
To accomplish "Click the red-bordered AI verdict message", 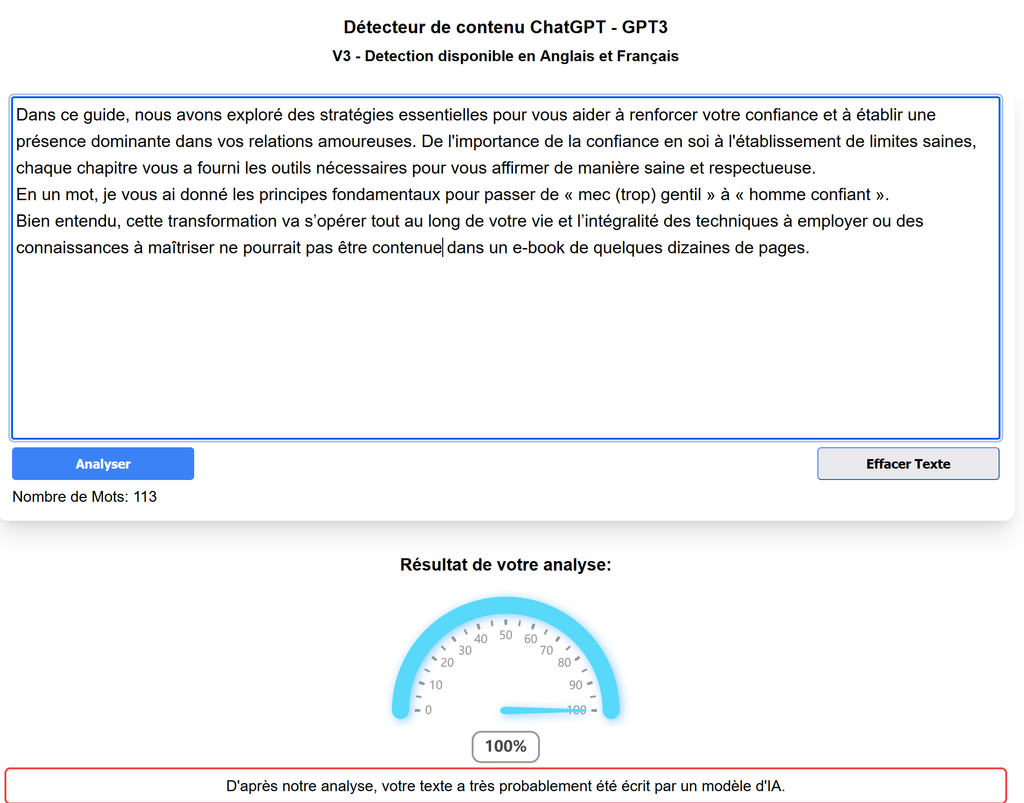I will click(x=505, y=785).
